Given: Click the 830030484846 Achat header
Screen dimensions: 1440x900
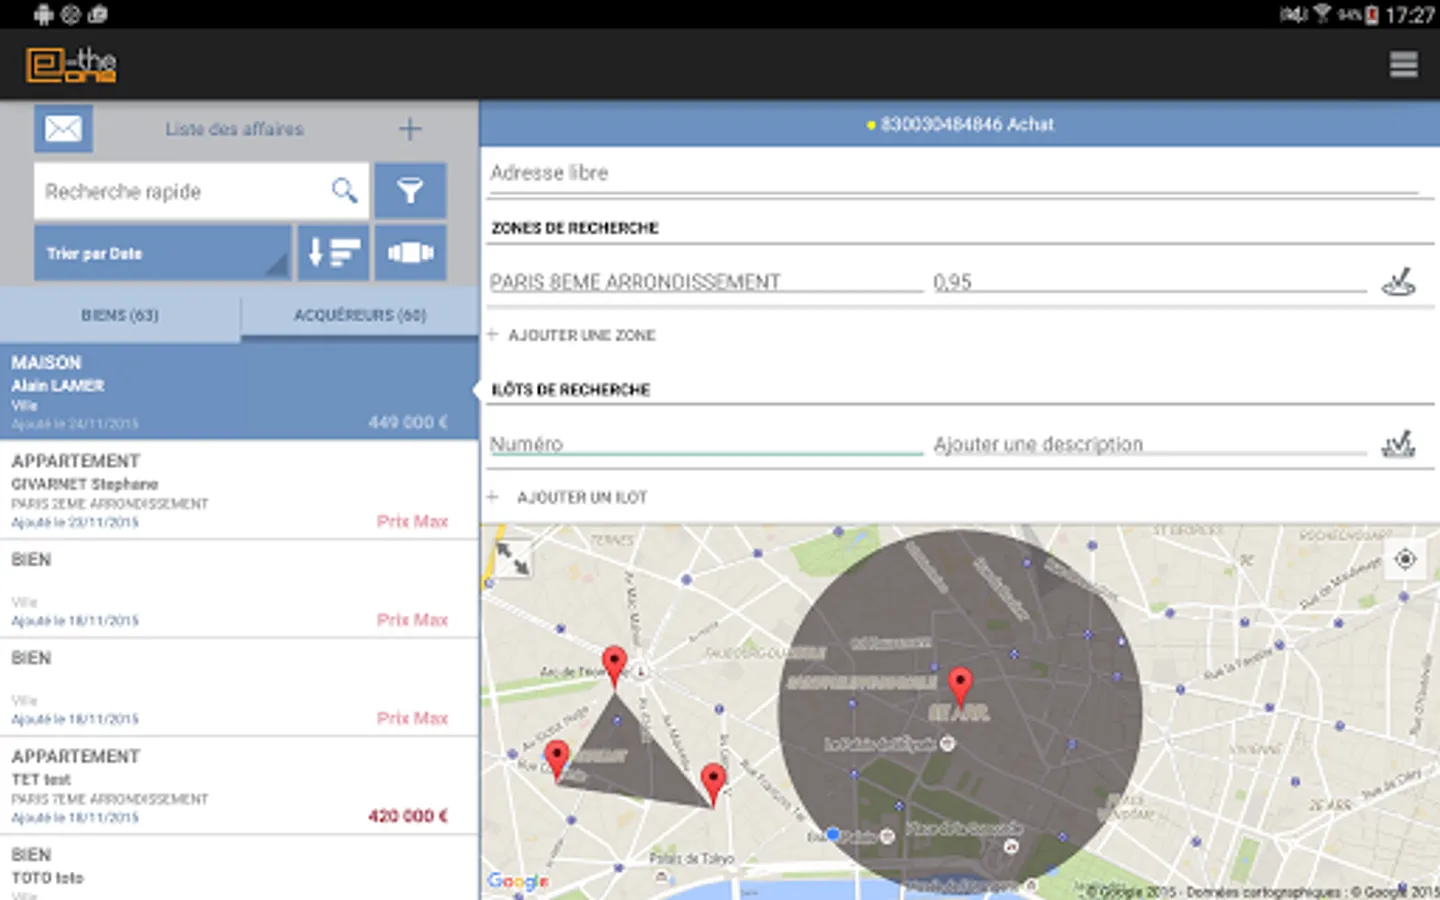Looking at the screenshot, I should tap(960, 124).
